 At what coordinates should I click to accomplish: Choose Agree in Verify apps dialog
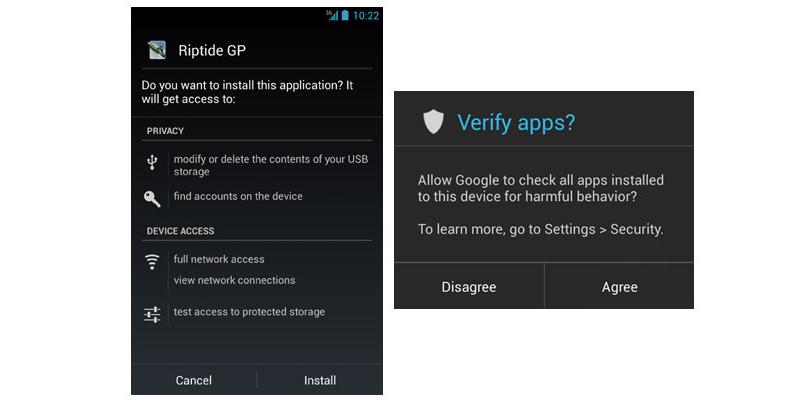tap(619, 287)
